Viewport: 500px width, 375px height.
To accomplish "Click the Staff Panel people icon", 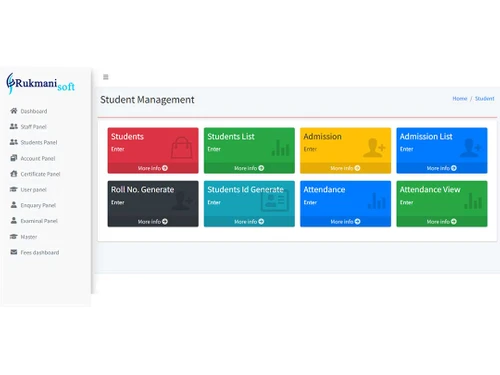I will pos(14,126).
